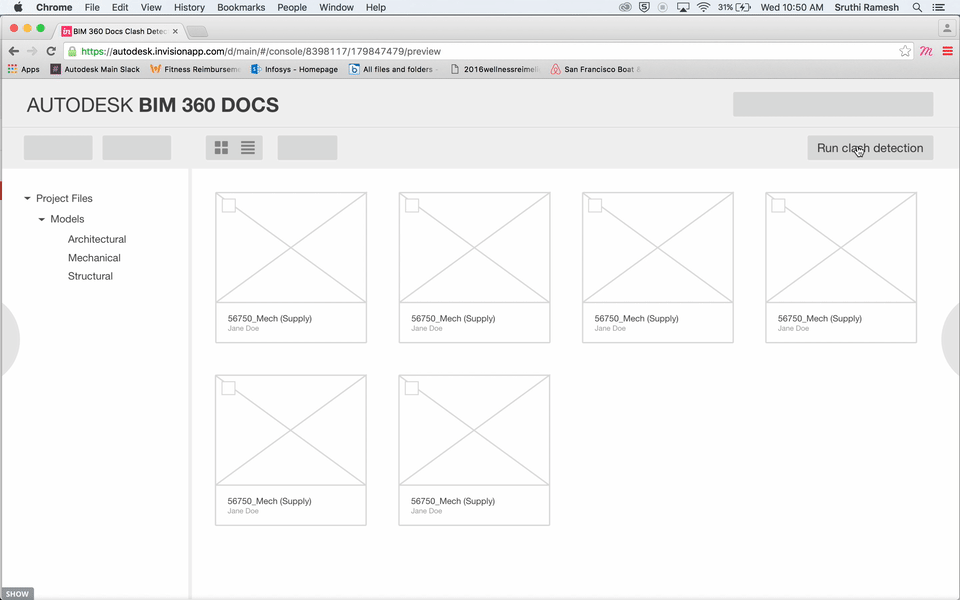Tick checkbox on first card, top row

[x=229, y=206]
